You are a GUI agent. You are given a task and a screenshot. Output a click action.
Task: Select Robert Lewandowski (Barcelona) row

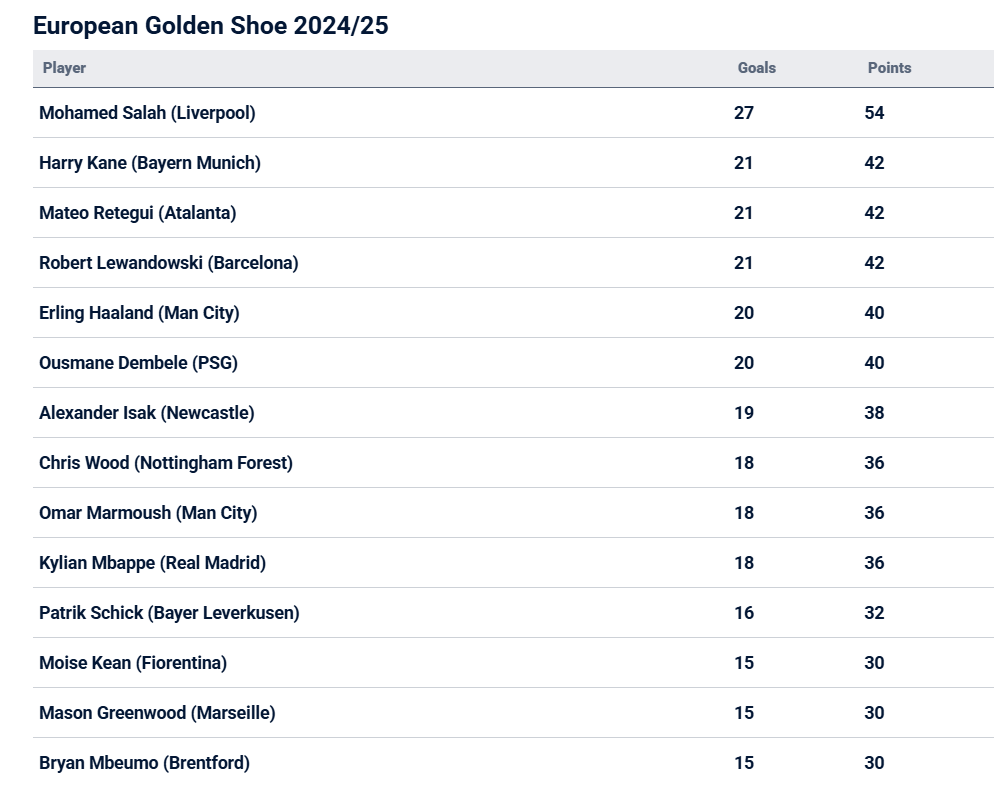click(169, 263)
